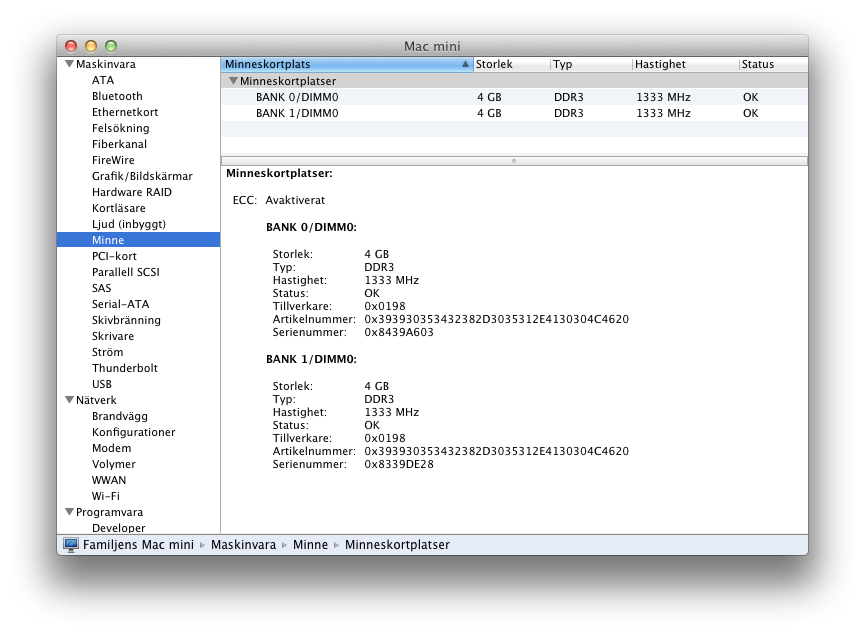Click the sort arrow in Minneskortplats header

click(466, 64)
